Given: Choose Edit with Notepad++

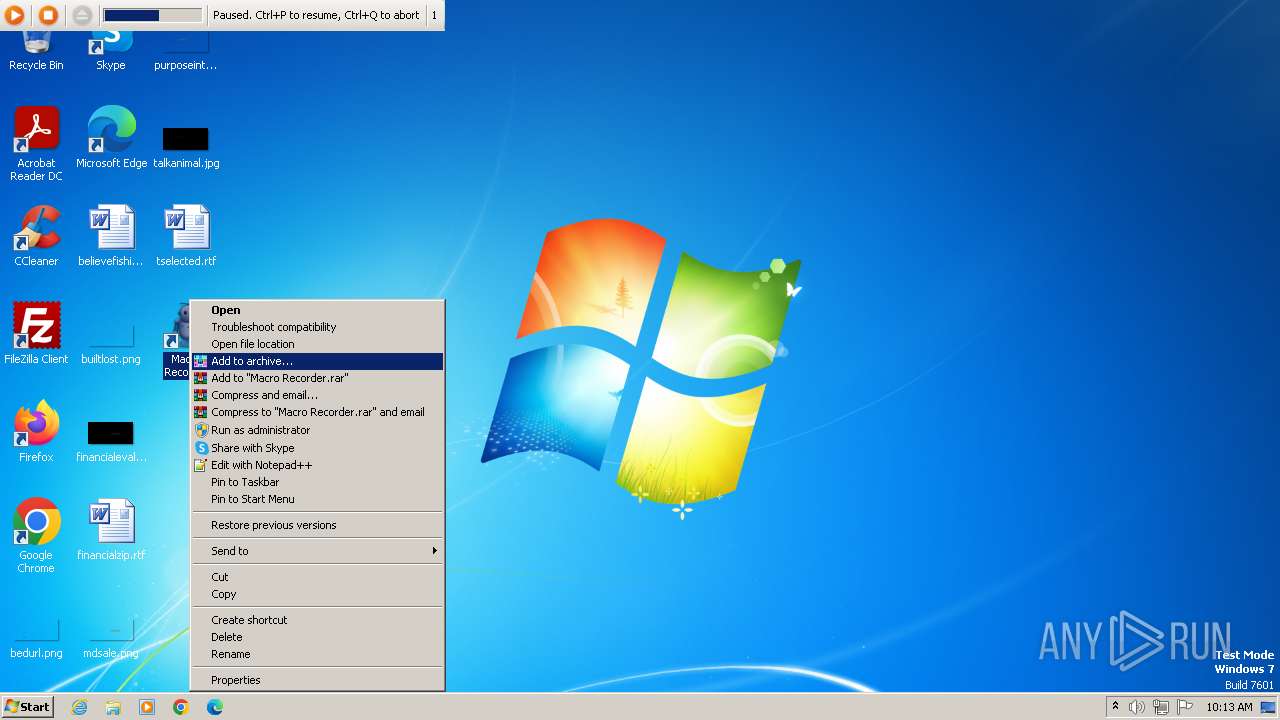Looking at the screenshot, I should 317,465.
